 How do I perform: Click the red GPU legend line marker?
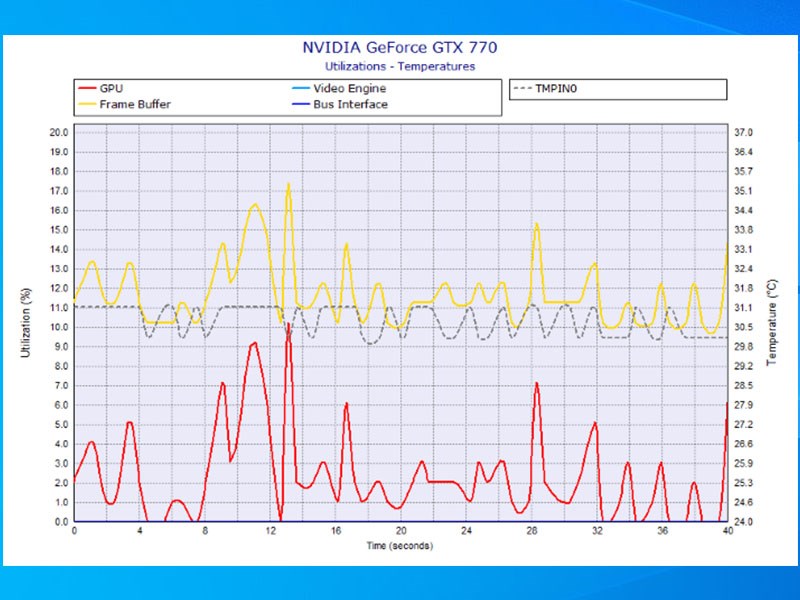point(87,89)
